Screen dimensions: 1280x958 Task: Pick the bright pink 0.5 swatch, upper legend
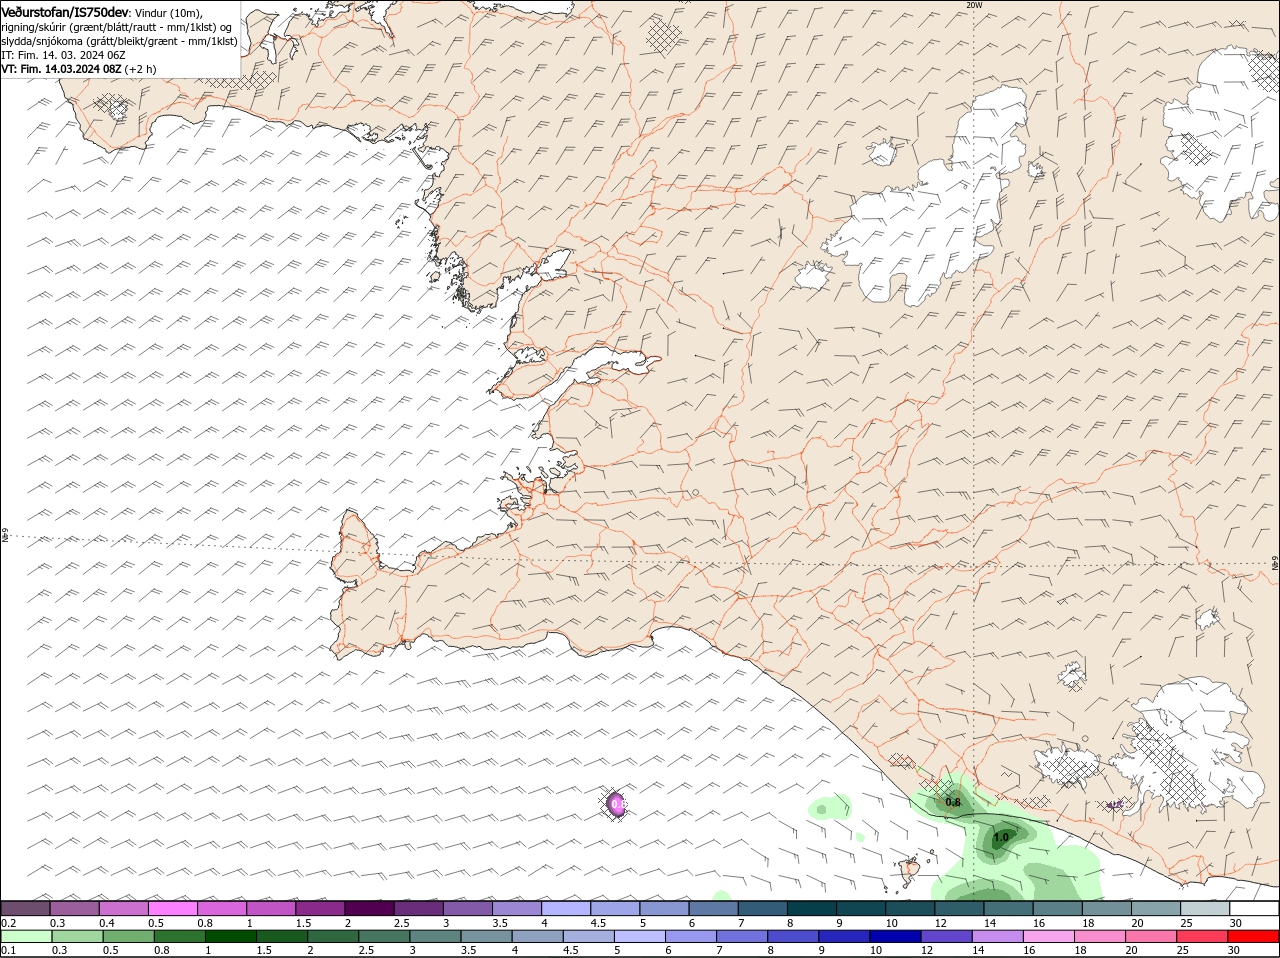pyautogui.click(x=172, y=908)
